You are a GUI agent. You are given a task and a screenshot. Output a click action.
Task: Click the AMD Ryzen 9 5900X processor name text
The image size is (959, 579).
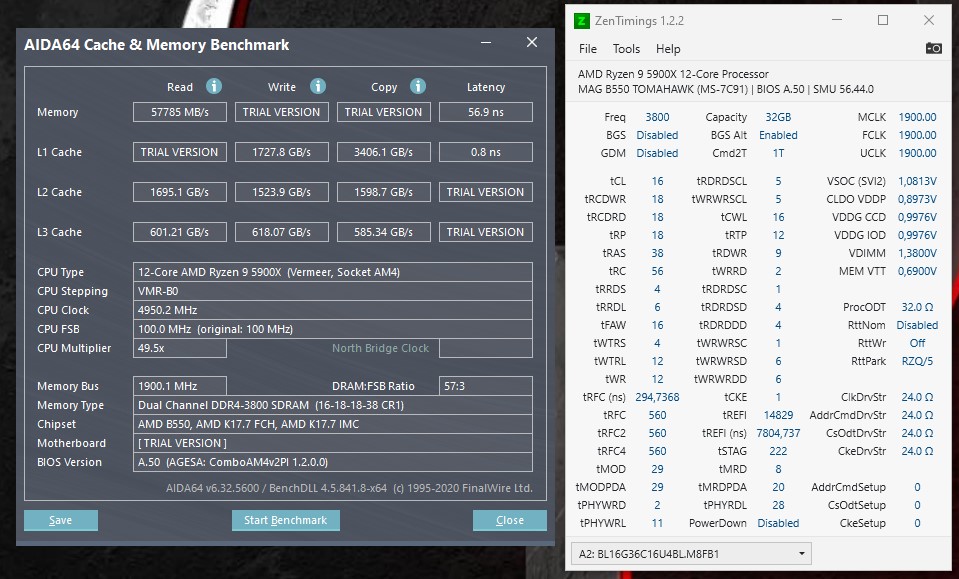pos(673,74)
